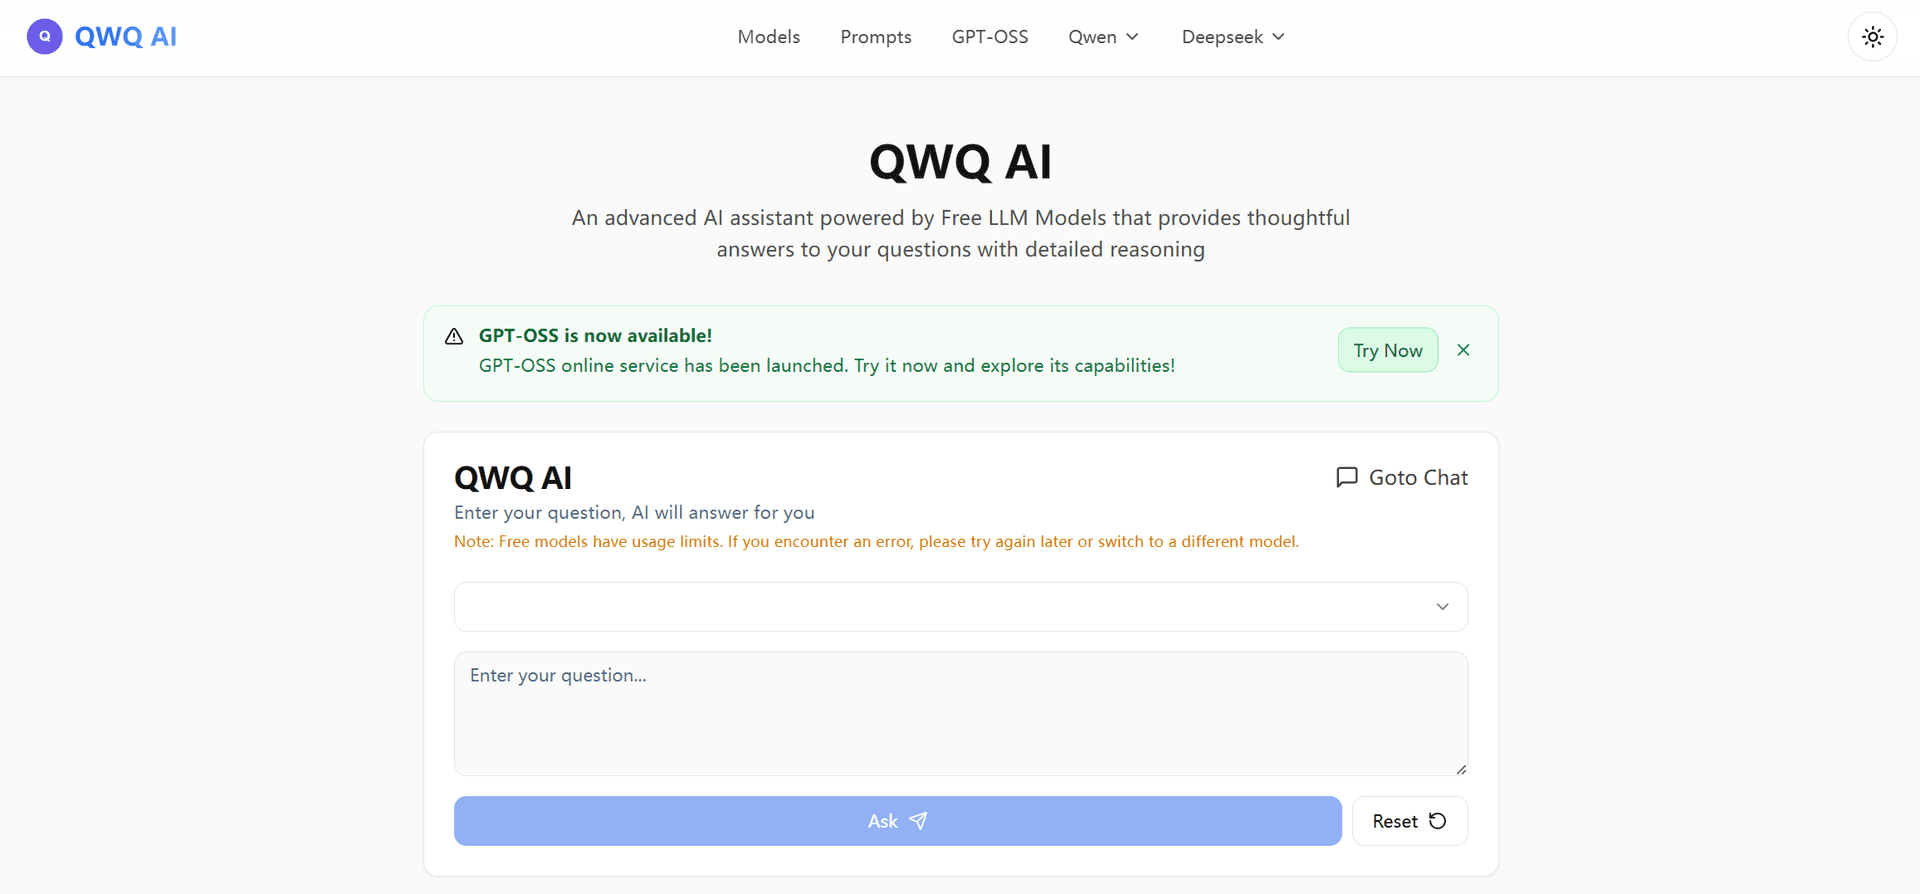This screenshot has height=894, width=1920.
Task: Click the QWQ AI logo icon
Action: click(44, 36)
